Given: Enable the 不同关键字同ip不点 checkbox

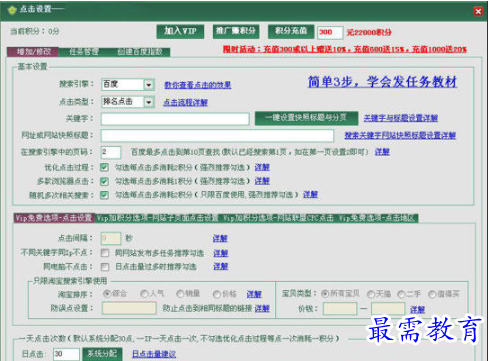Looking at the screenshot, I should point(105,253).
